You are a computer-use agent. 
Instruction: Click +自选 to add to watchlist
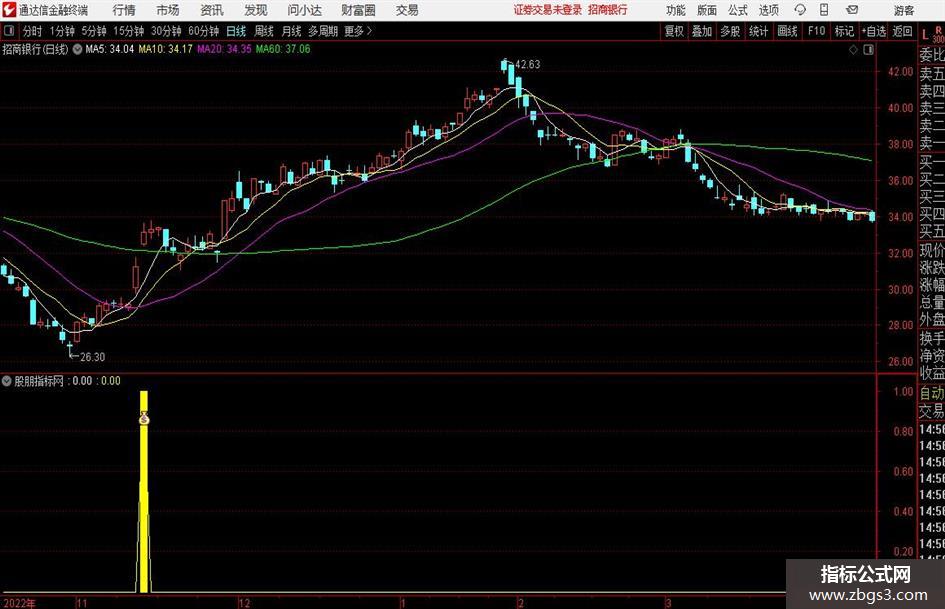point(874,31)
